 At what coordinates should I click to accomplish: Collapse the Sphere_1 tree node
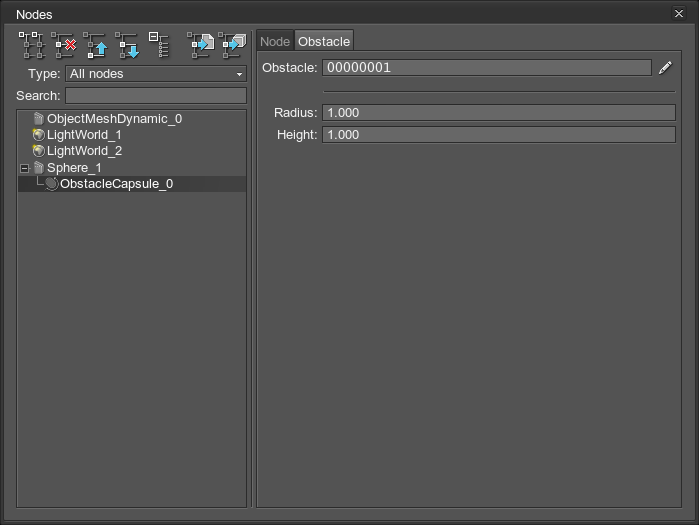click(25, 168)
